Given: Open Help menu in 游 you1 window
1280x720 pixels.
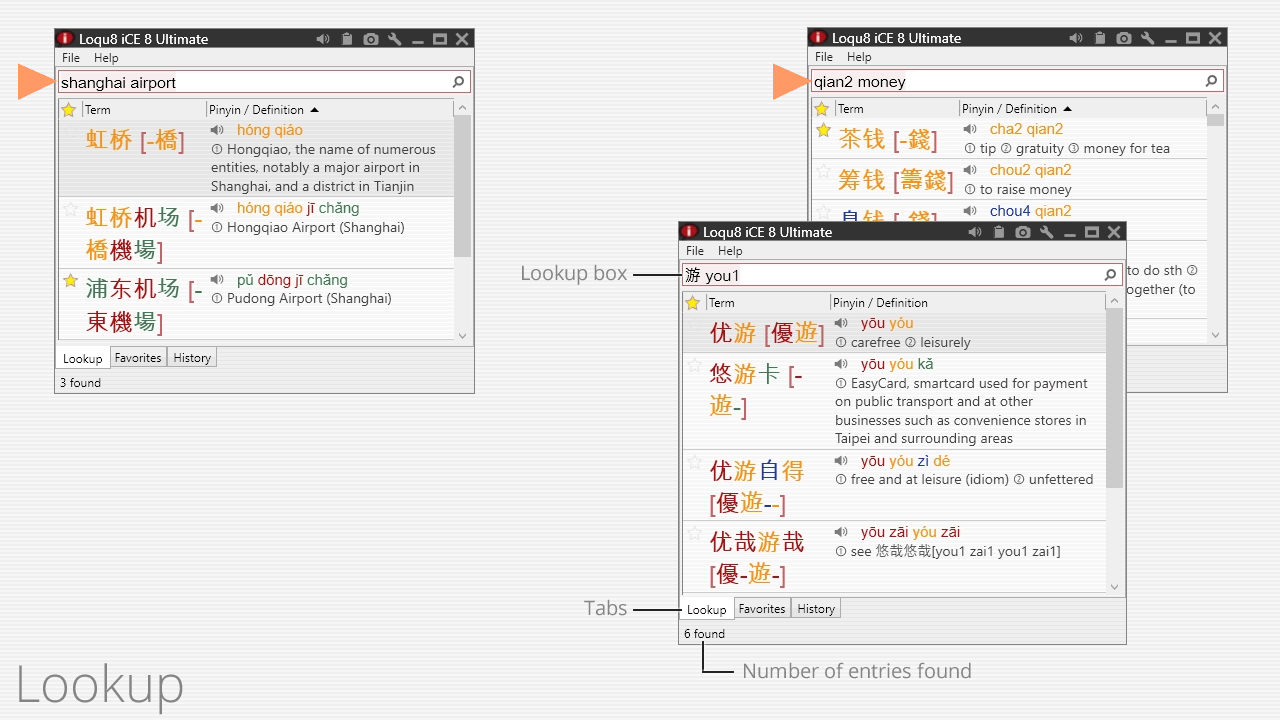Looking at the screenshot, I should click(730, 251).
